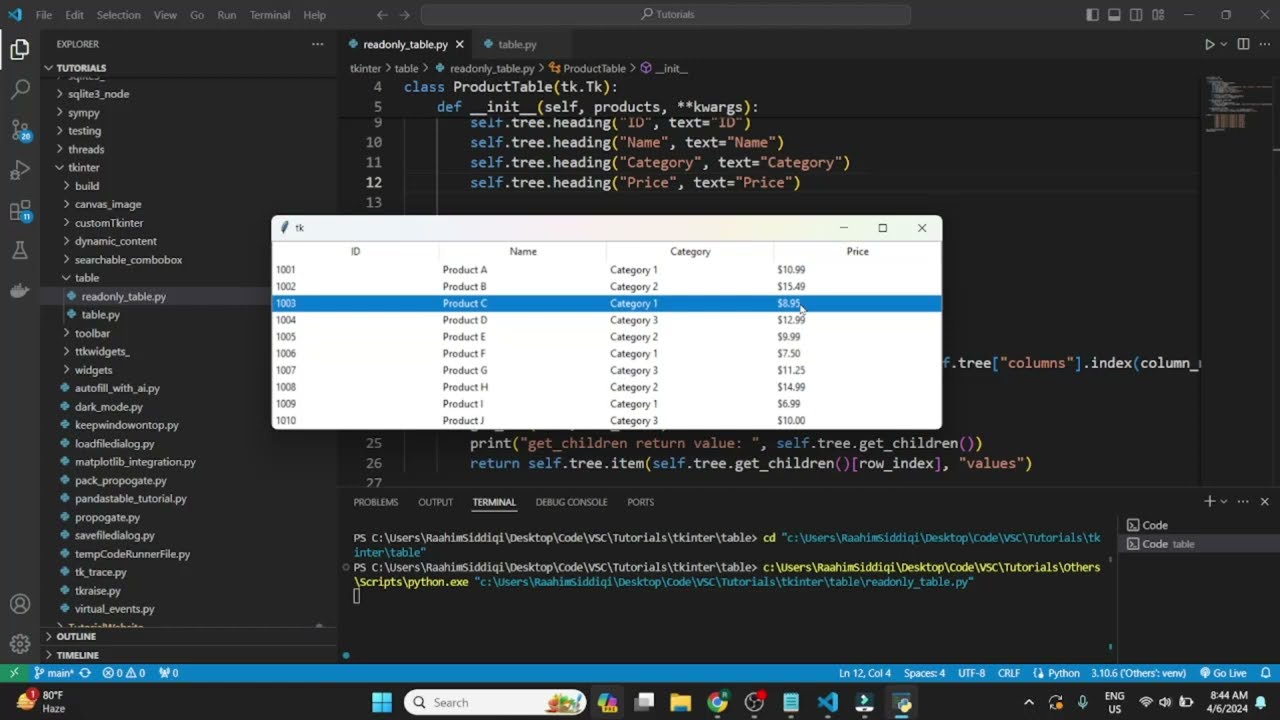1280x720 pixels.
Task: Click the Name column heading in tk window
Action: pyautogui.click(x=523, y=252)
